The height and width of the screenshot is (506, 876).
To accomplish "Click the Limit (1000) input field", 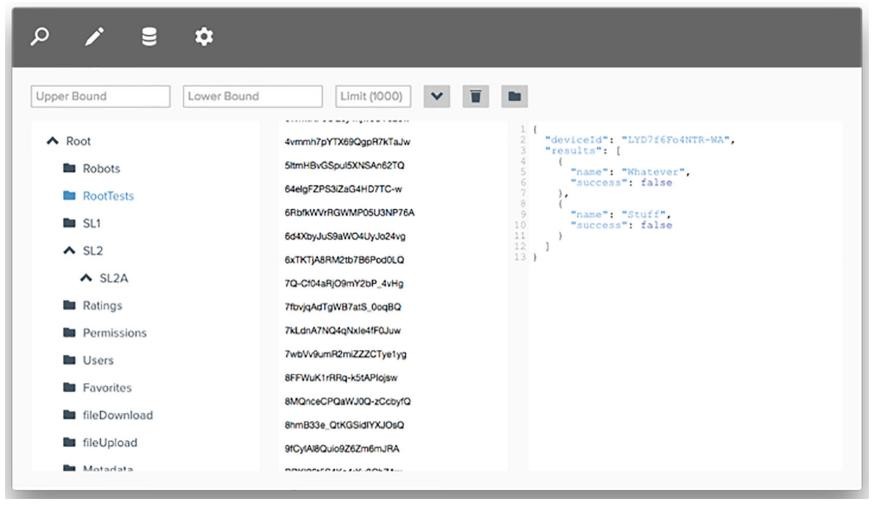I will coord(373,96).
